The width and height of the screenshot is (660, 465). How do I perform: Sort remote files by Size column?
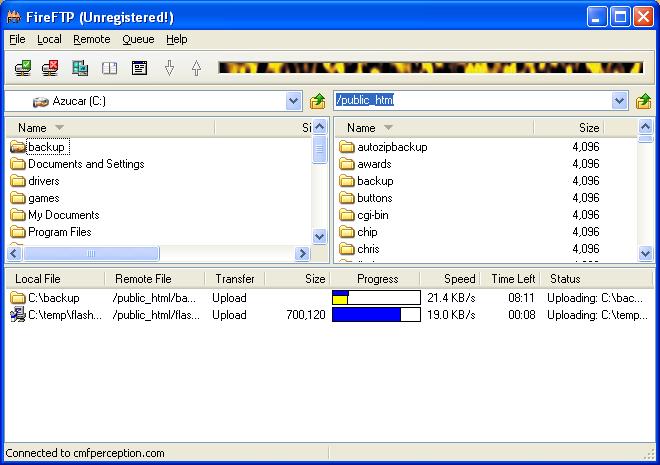click(x=588, y=128)
